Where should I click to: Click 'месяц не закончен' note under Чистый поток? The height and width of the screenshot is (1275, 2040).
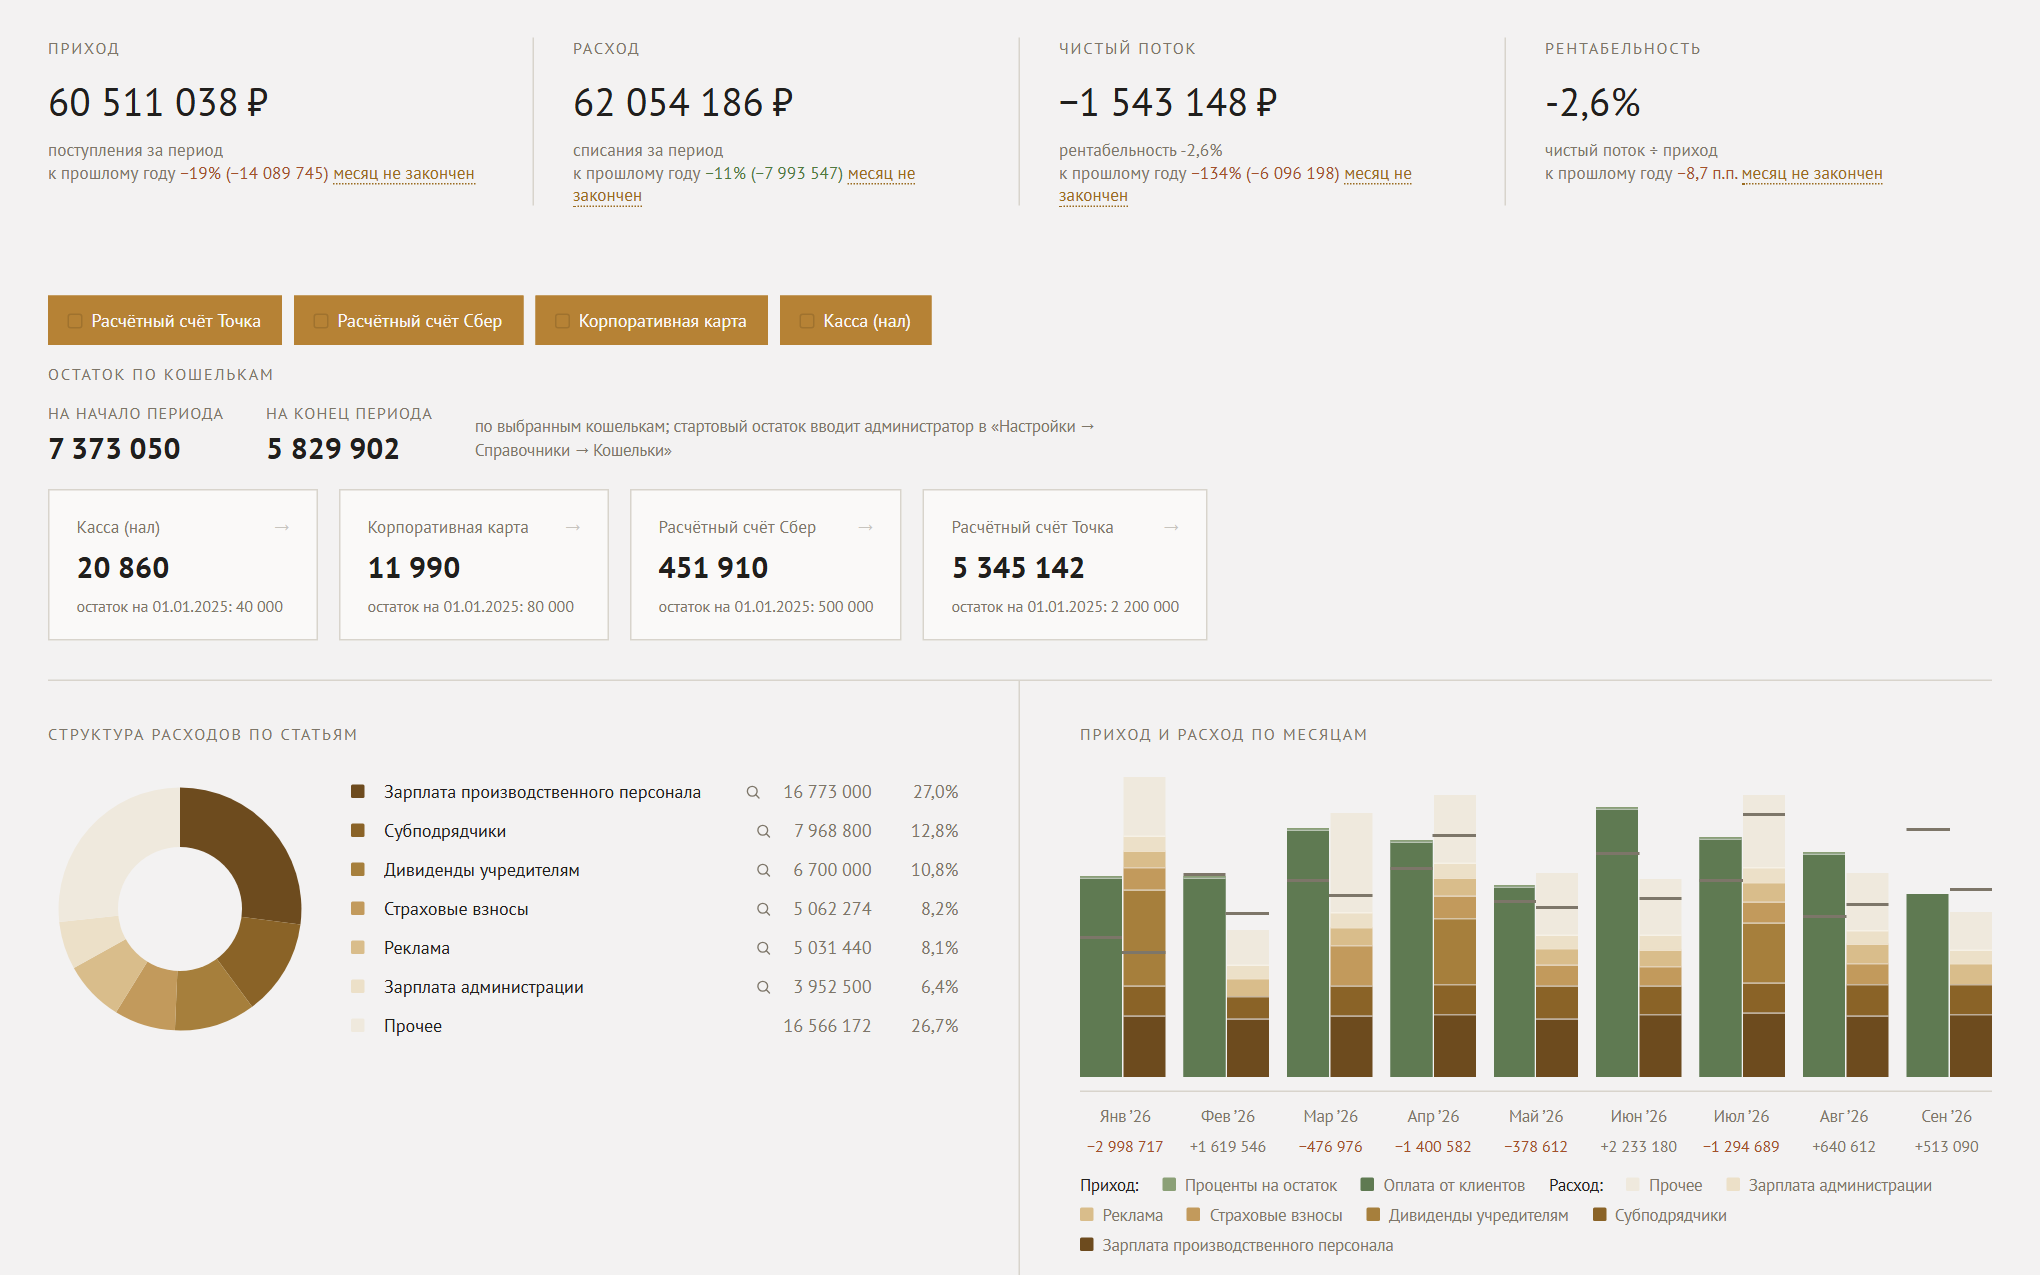[1235, 185]
